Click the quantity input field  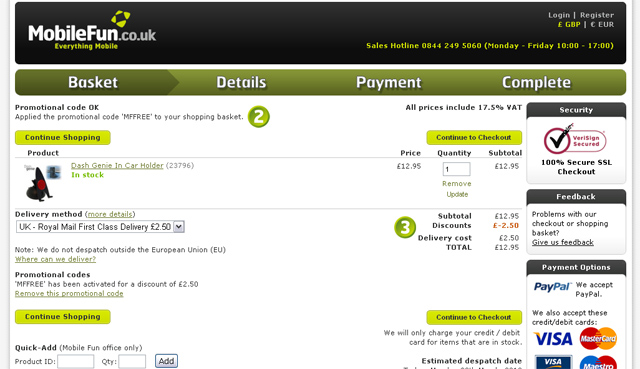coord(456,169)
